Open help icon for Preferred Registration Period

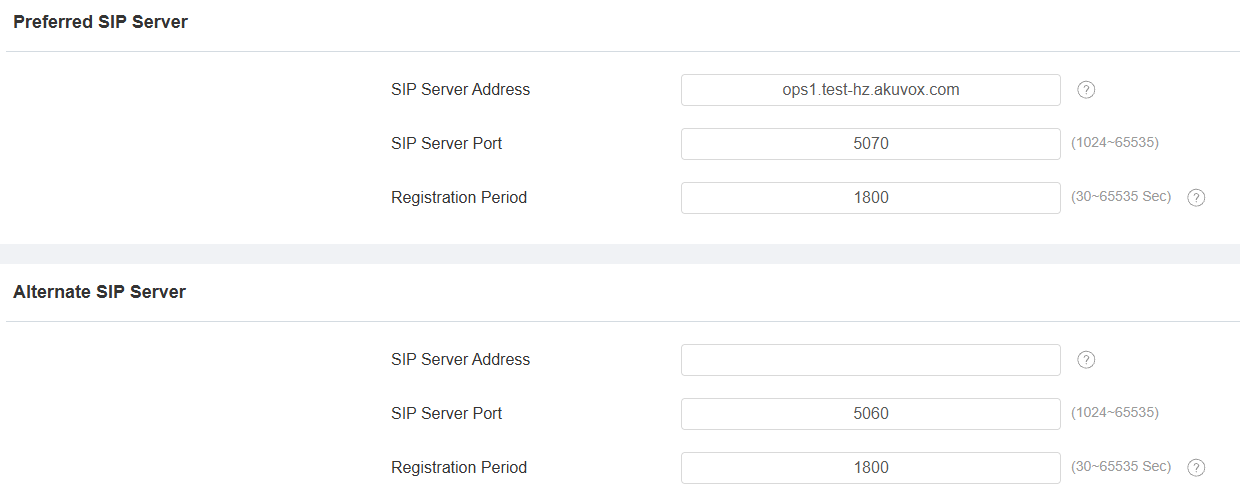coord(1196,198)
